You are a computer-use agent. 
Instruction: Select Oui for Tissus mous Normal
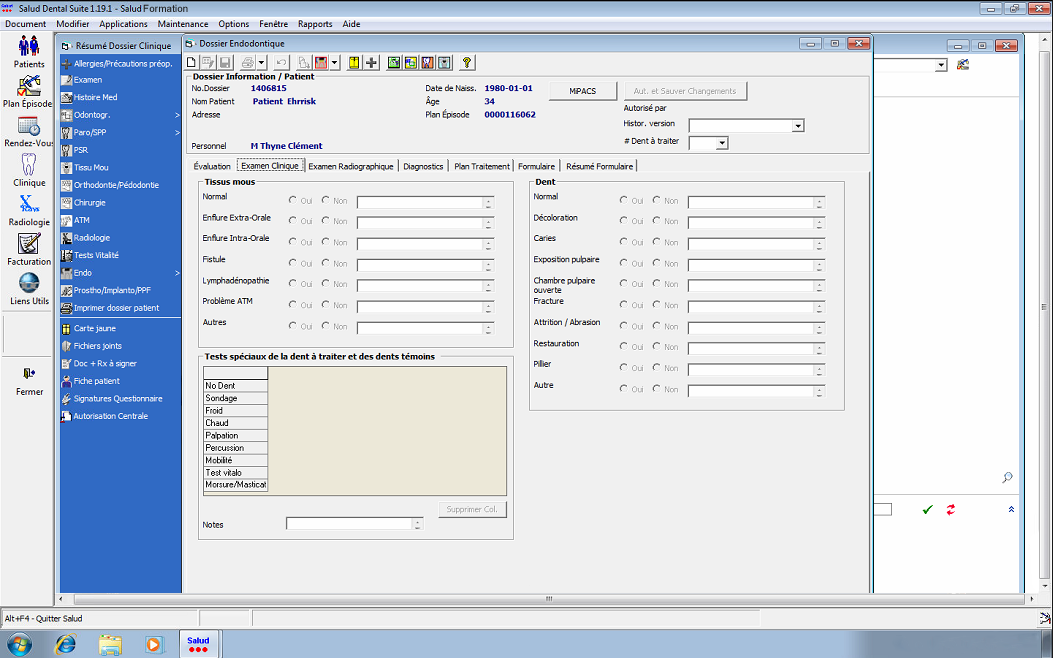[293, 200]
